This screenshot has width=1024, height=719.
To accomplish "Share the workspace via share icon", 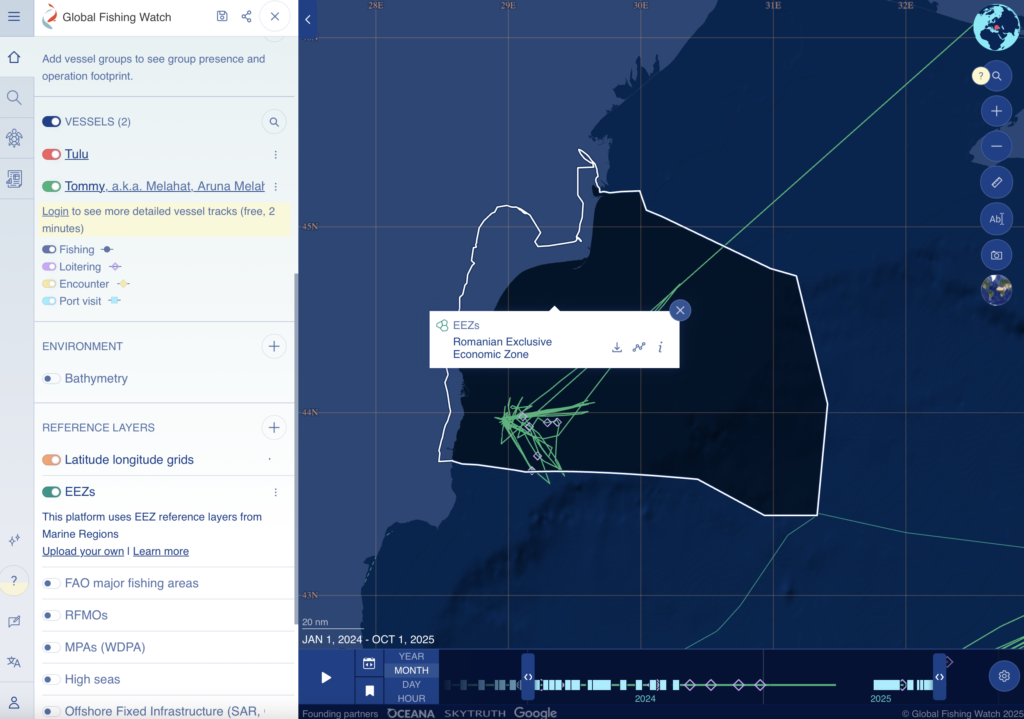I will tap(246, 17).
